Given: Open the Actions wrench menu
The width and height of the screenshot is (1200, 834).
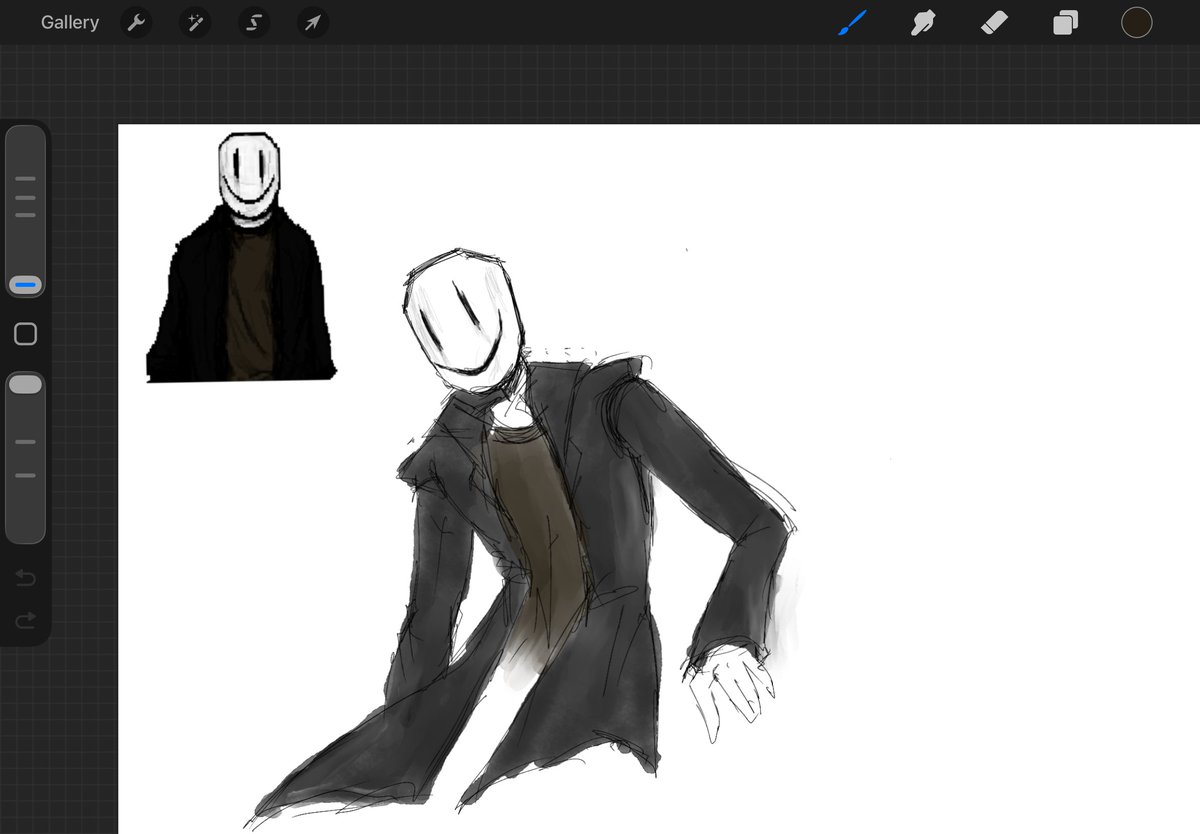Looking at the screenshot, I should coord(136,22).
